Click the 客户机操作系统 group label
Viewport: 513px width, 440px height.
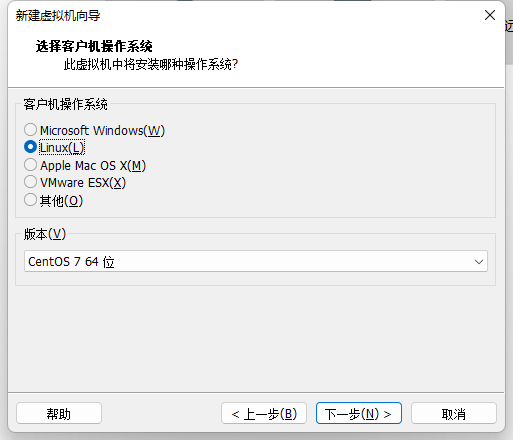65,104
